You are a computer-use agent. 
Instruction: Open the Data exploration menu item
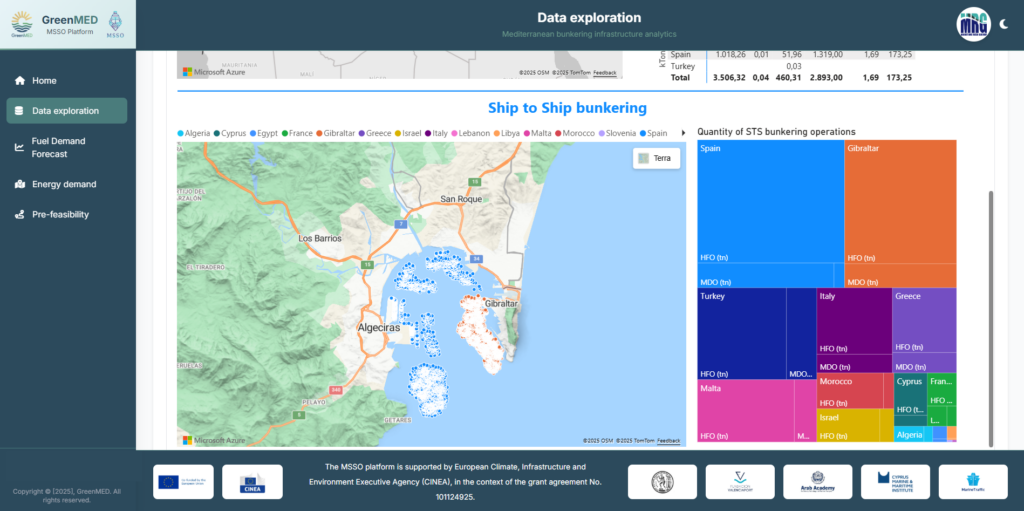[x=66, y=111]
